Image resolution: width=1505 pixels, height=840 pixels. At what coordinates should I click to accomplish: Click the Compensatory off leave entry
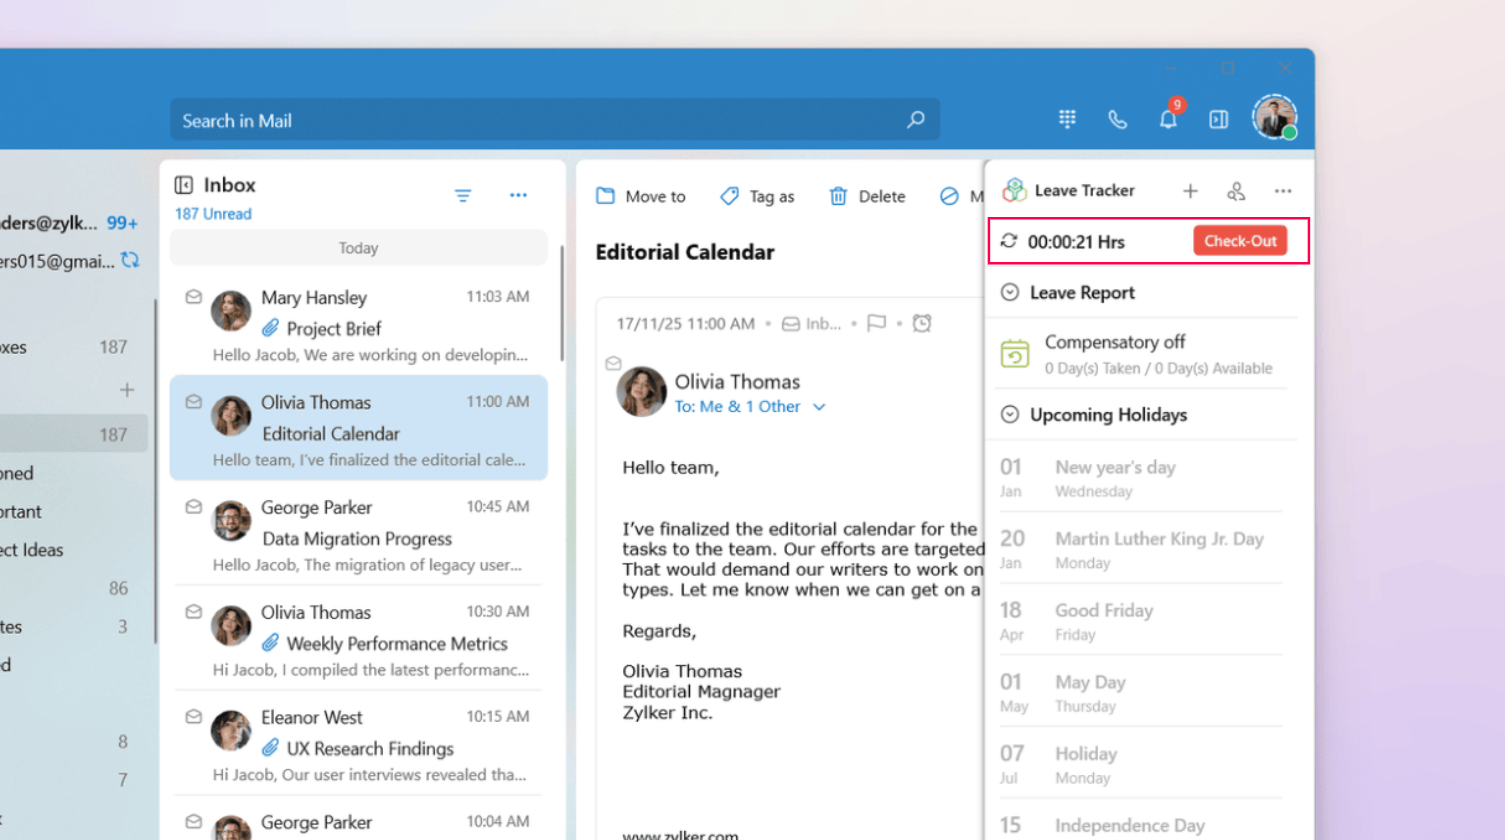(x=1142, y=354)
